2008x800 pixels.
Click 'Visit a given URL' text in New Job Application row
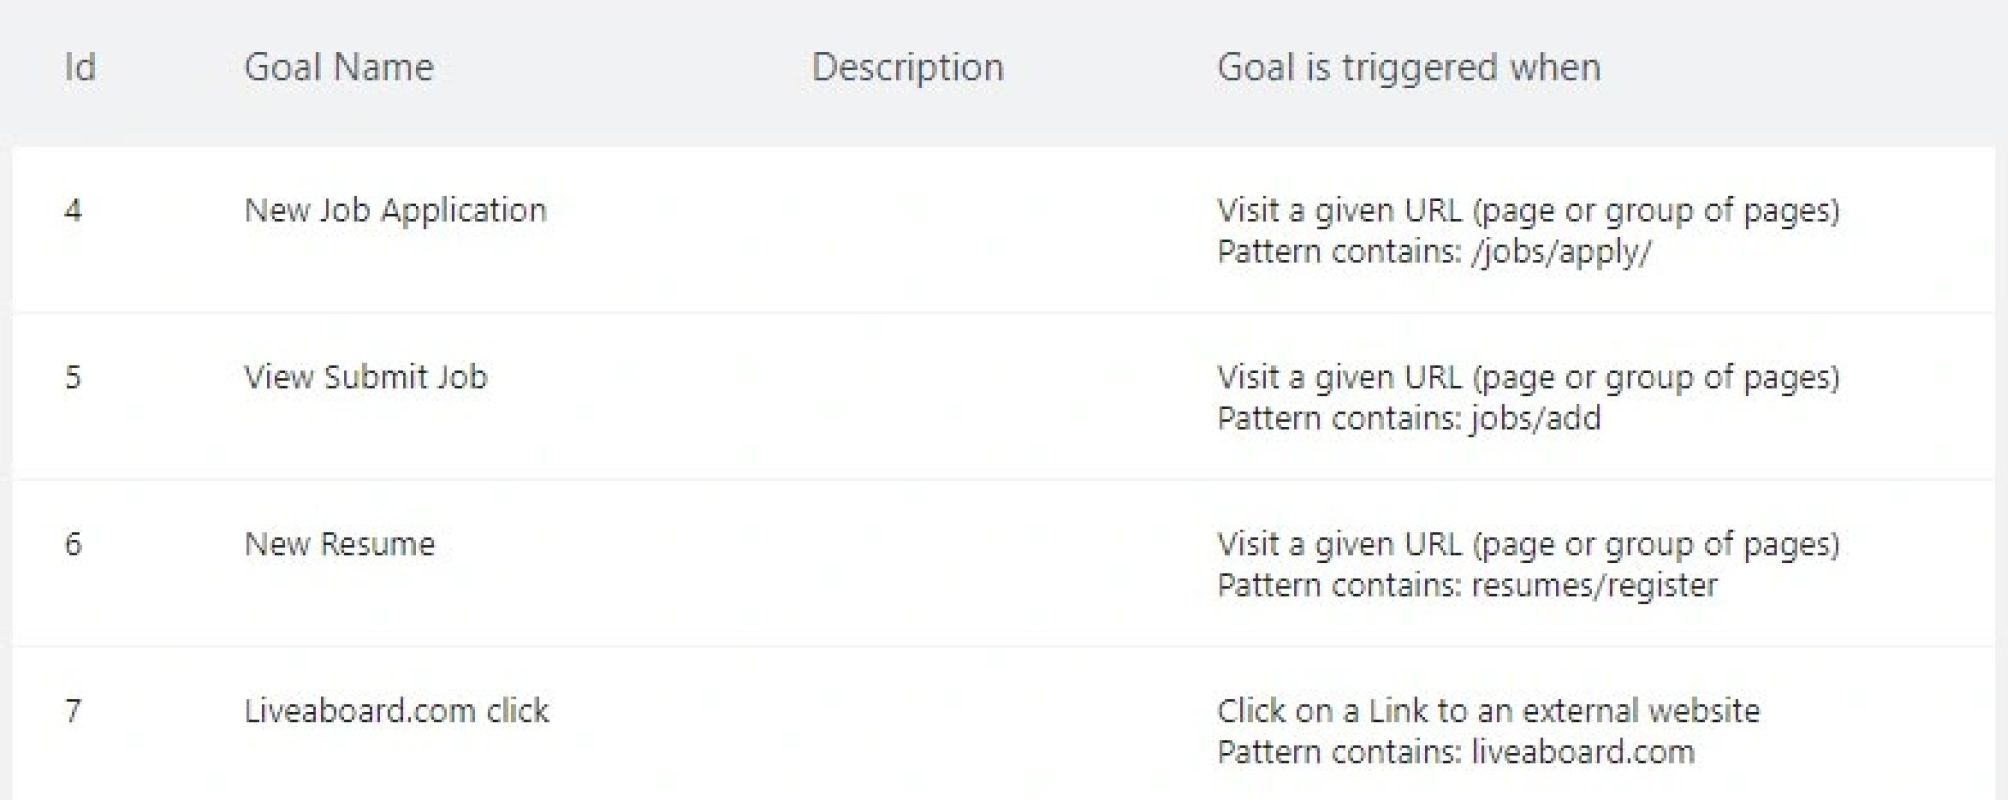[x=1339, y=210]
